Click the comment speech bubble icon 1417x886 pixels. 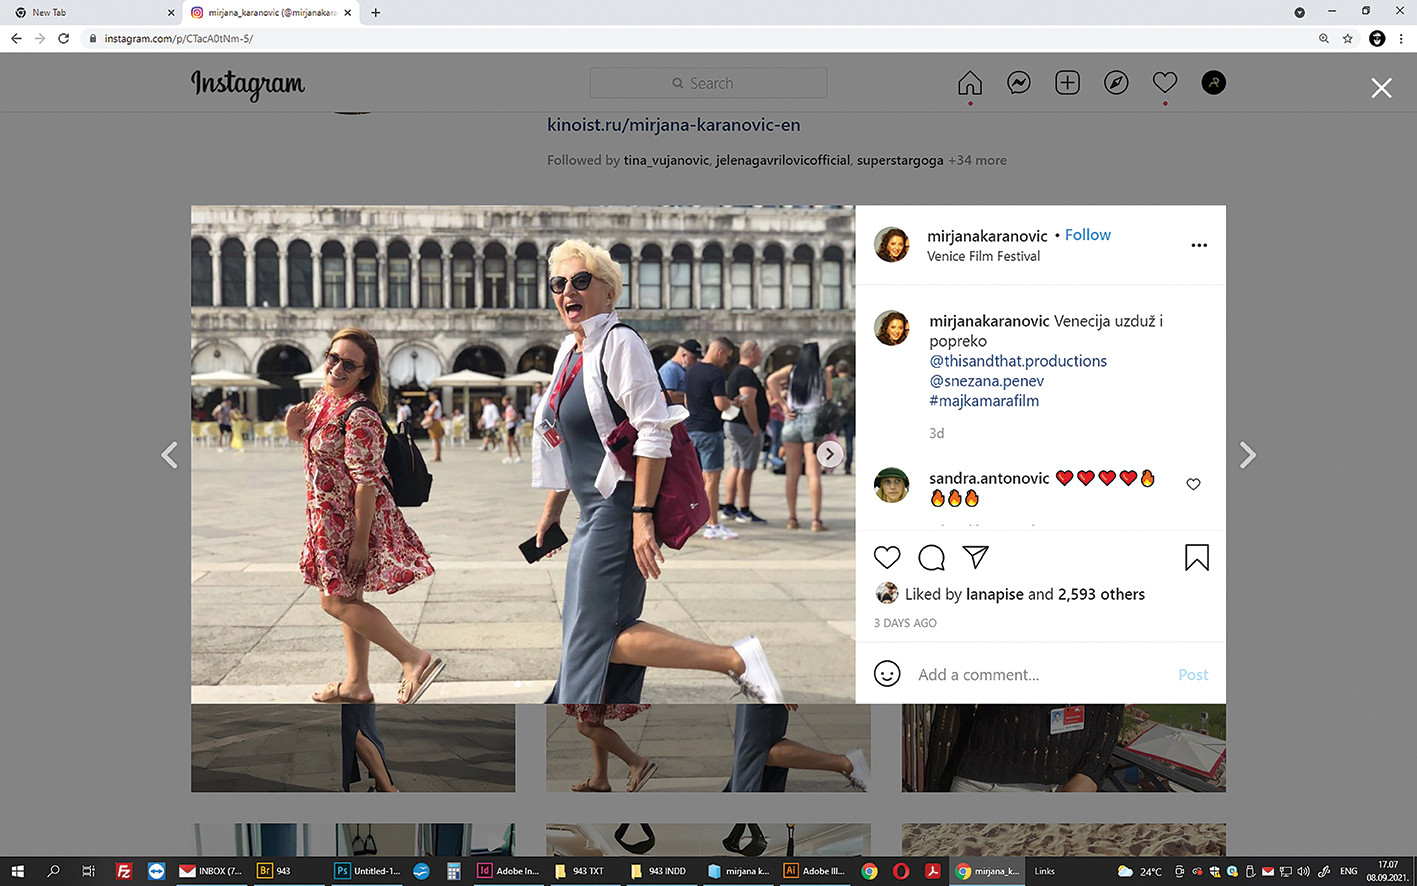pyautogui.click(x=931, y=558)
